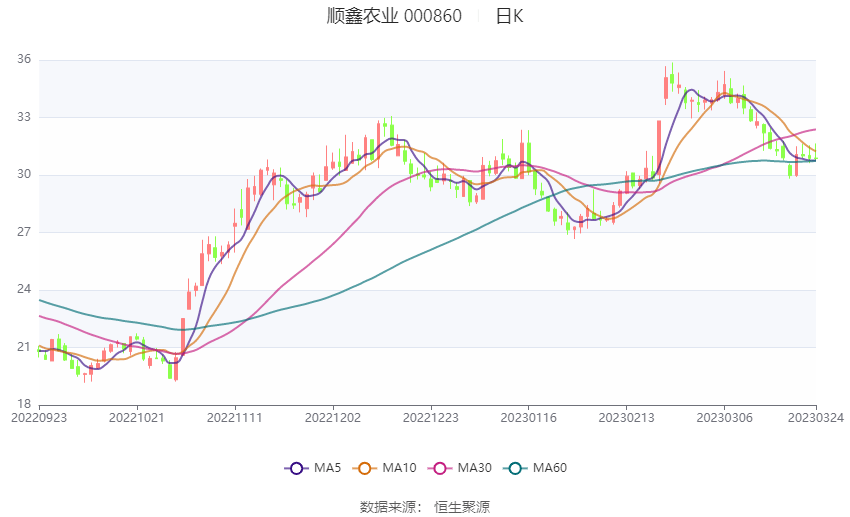Click x-axis date label 20230324
Image resolution: width=850 pixels, height=517 pixels.
[816, 418]
